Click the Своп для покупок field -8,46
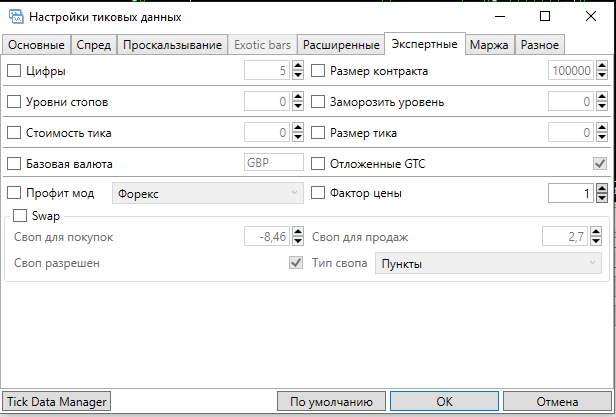The image size is (616, 417). (x=267, y=237)
